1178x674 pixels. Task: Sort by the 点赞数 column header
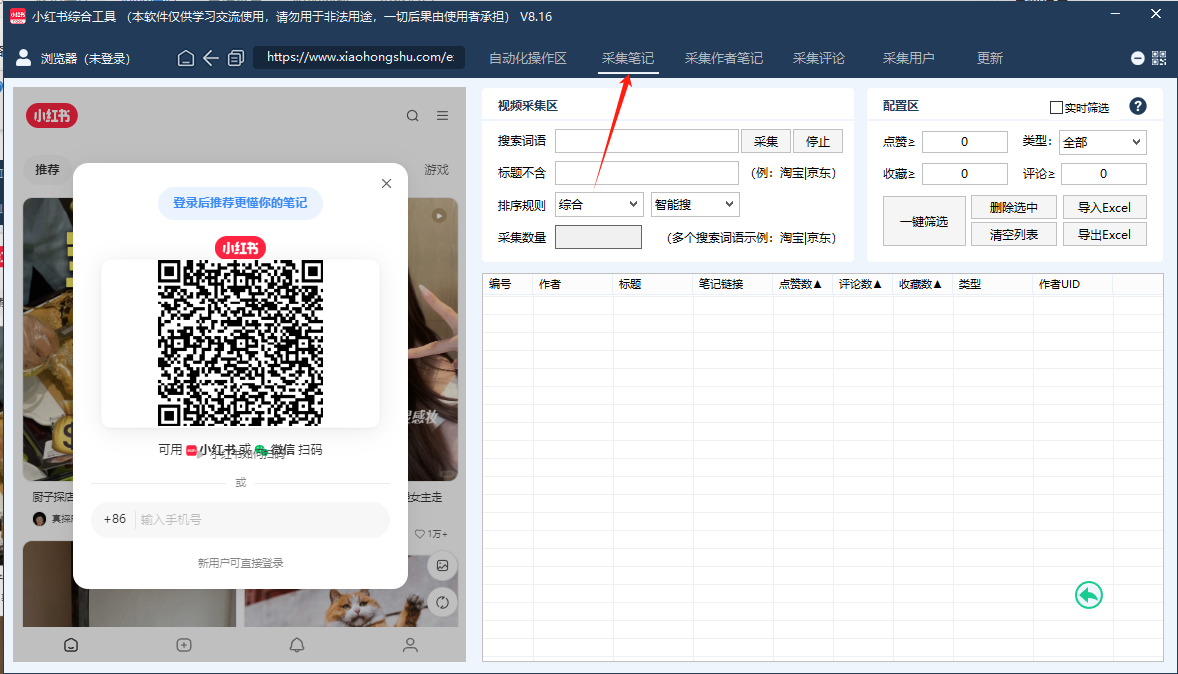(x=802, y=284)
